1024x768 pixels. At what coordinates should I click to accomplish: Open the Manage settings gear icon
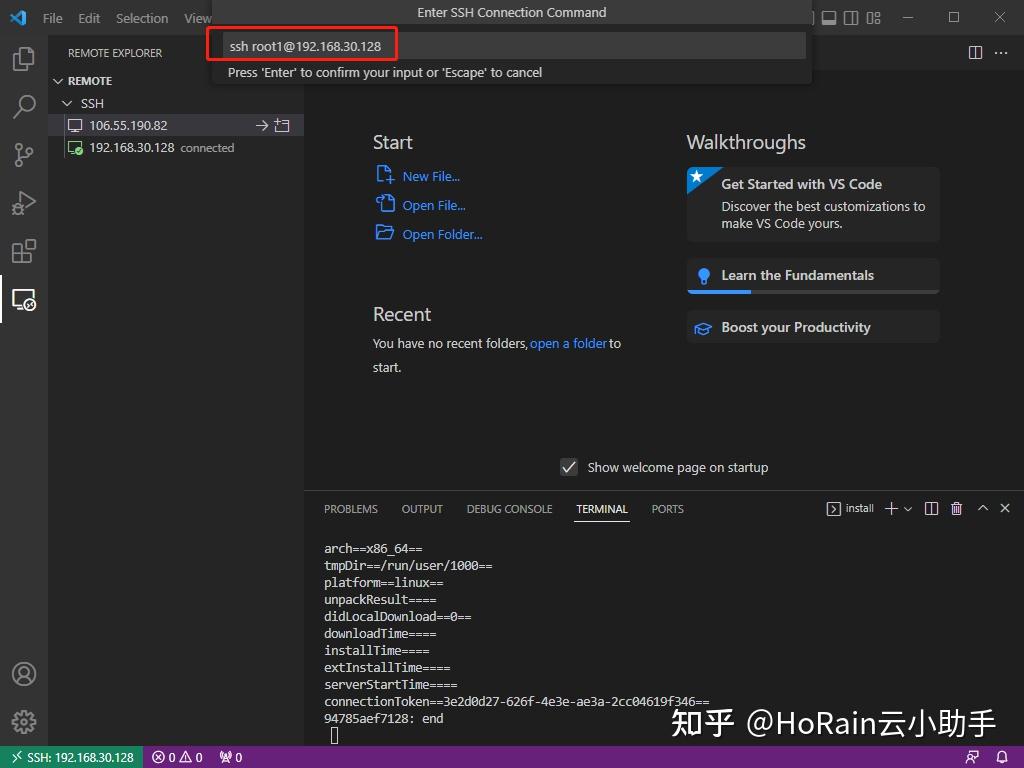[x=24, y=722]
